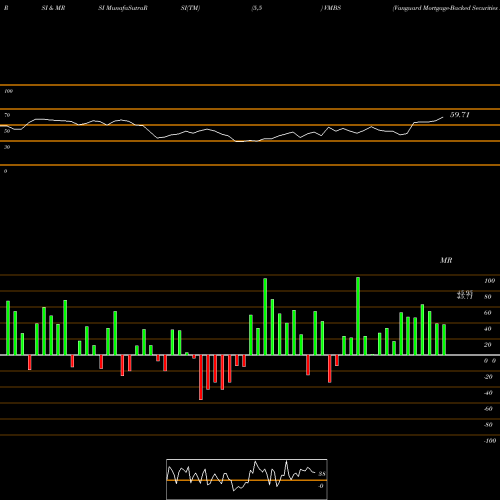Click the longest red negative MR bar

pyautogui.click(x=201, y=377)
